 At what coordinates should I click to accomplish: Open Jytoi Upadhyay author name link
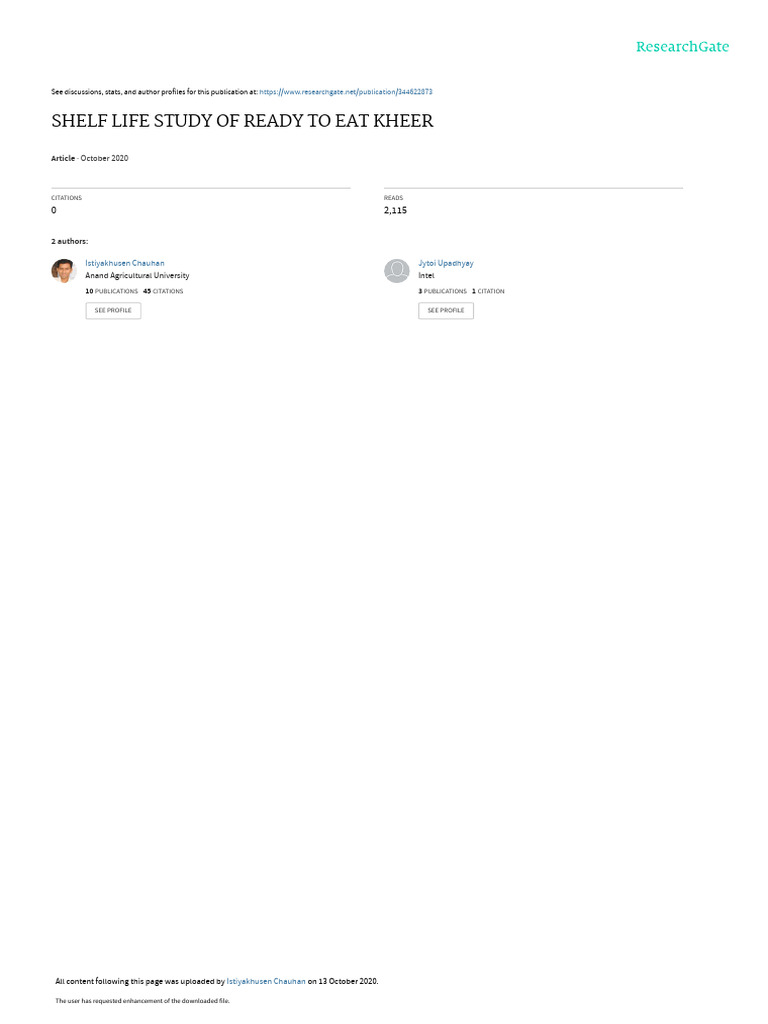tap(445, 263)
